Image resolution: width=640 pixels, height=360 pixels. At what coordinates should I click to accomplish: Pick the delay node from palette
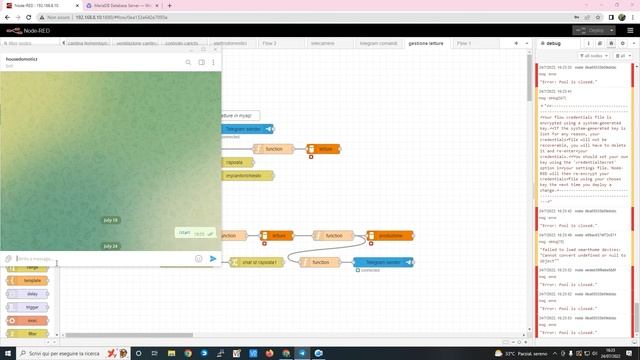28,294
